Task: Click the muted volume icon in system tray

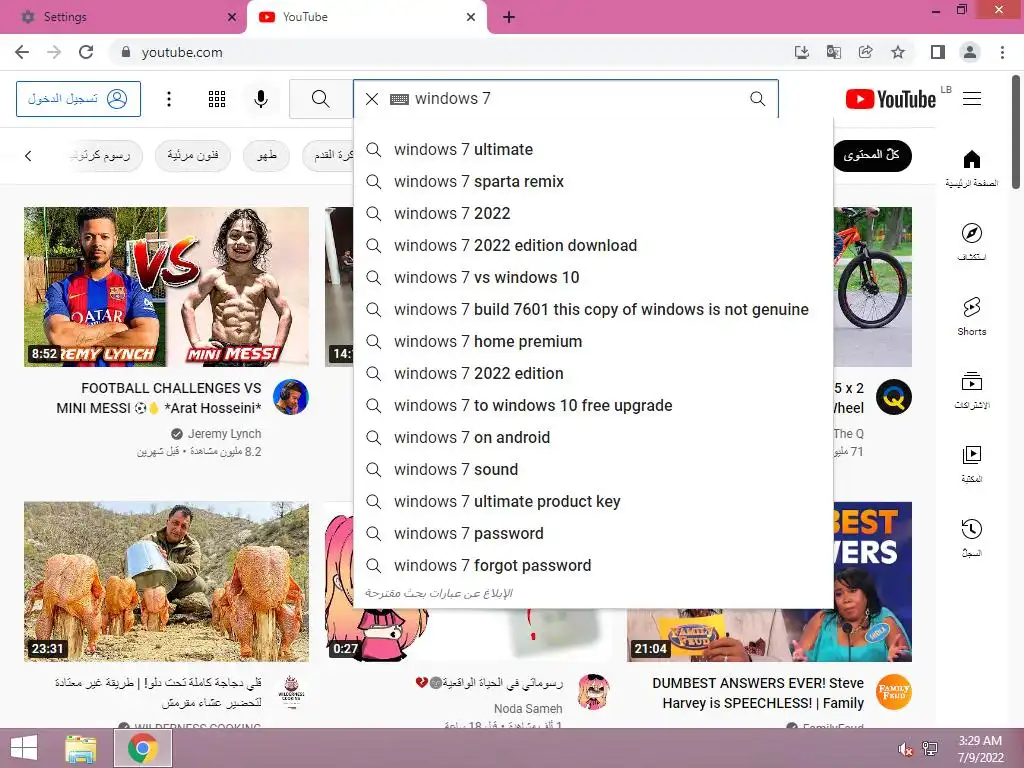Action: coord(906,749)
